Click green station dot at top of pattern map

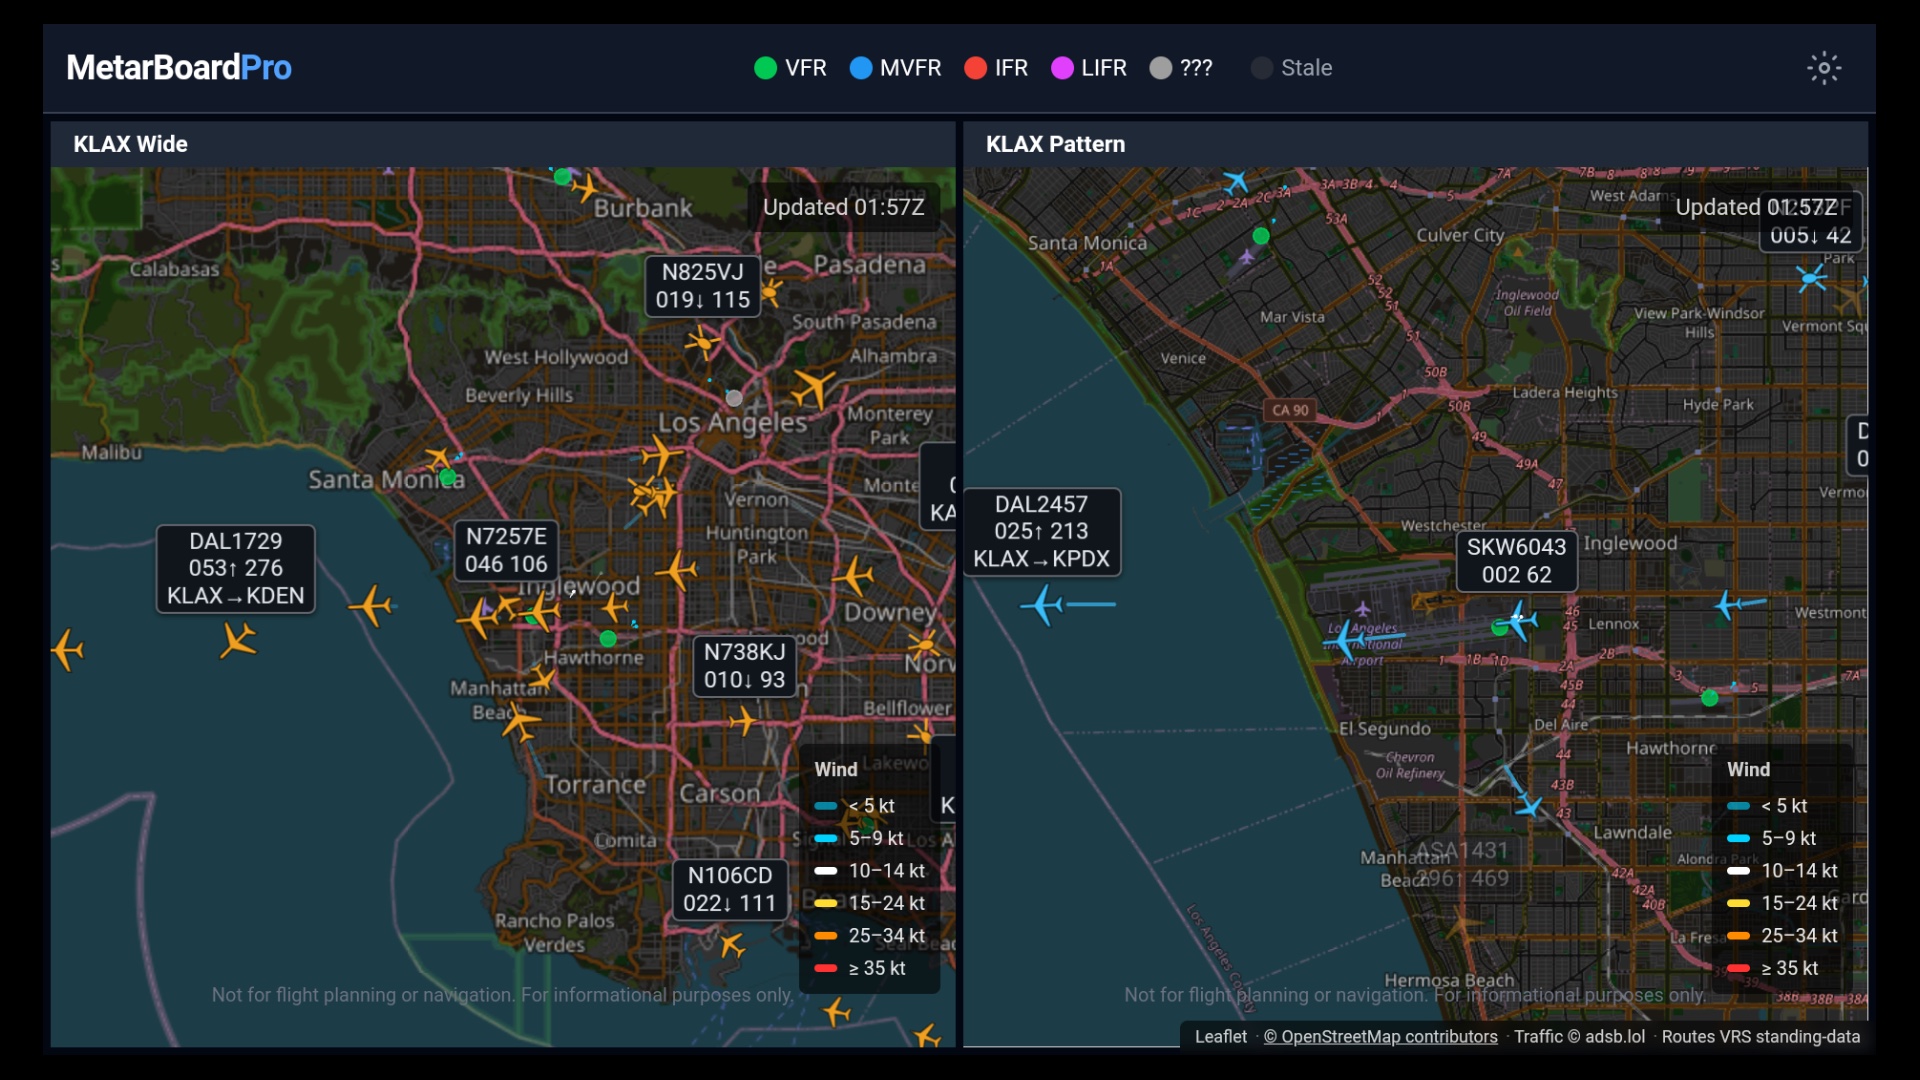tap(1261, 236)
